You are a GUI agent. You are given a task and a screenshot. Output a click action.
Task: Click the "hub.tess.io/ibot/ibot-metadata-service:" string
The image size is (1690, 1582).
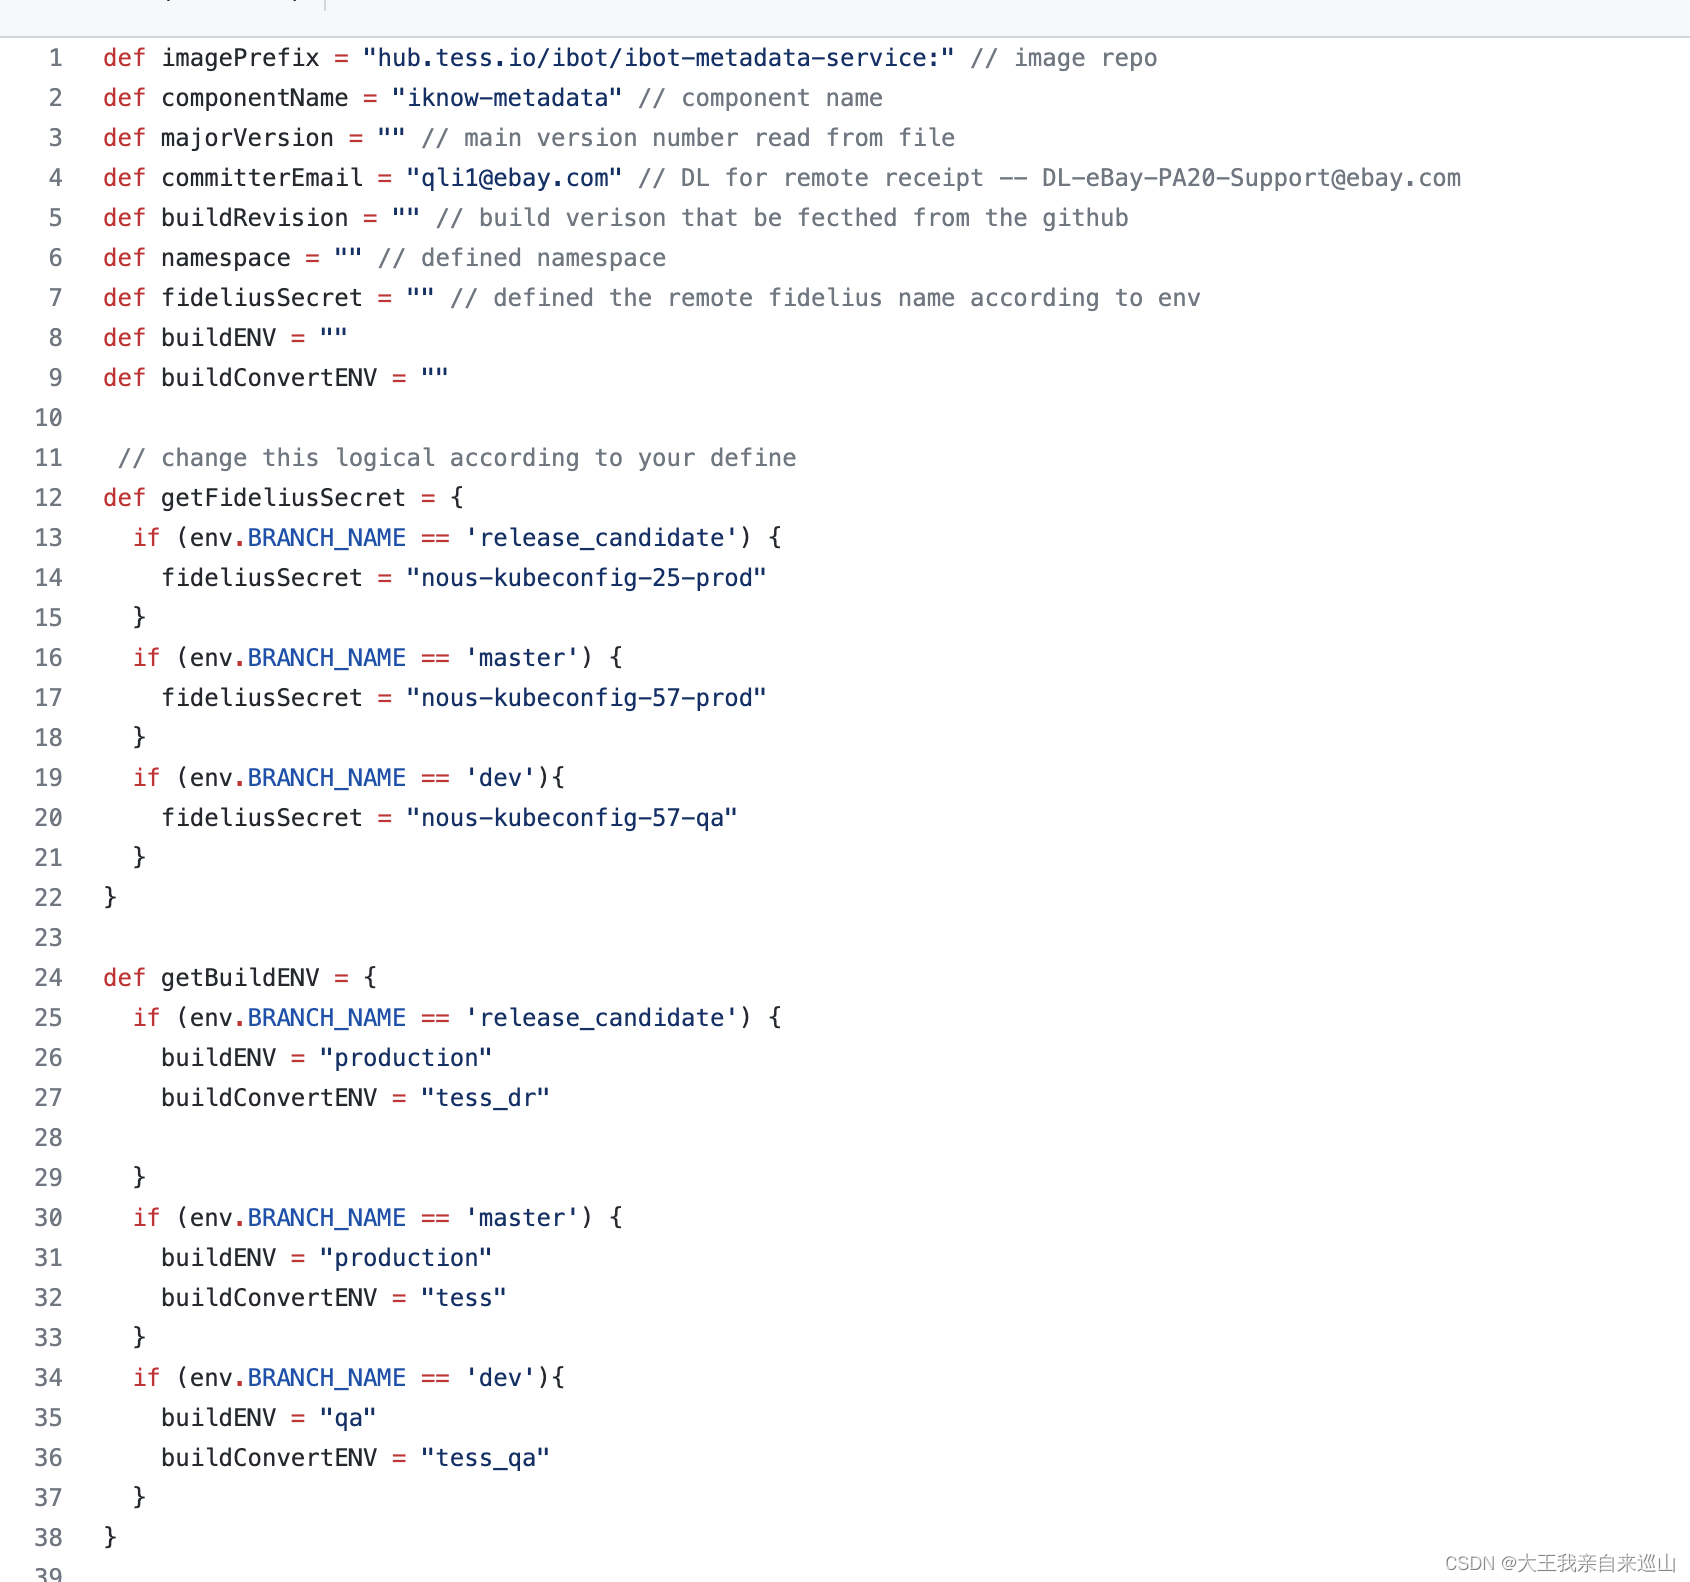click(x=658, y=58)
